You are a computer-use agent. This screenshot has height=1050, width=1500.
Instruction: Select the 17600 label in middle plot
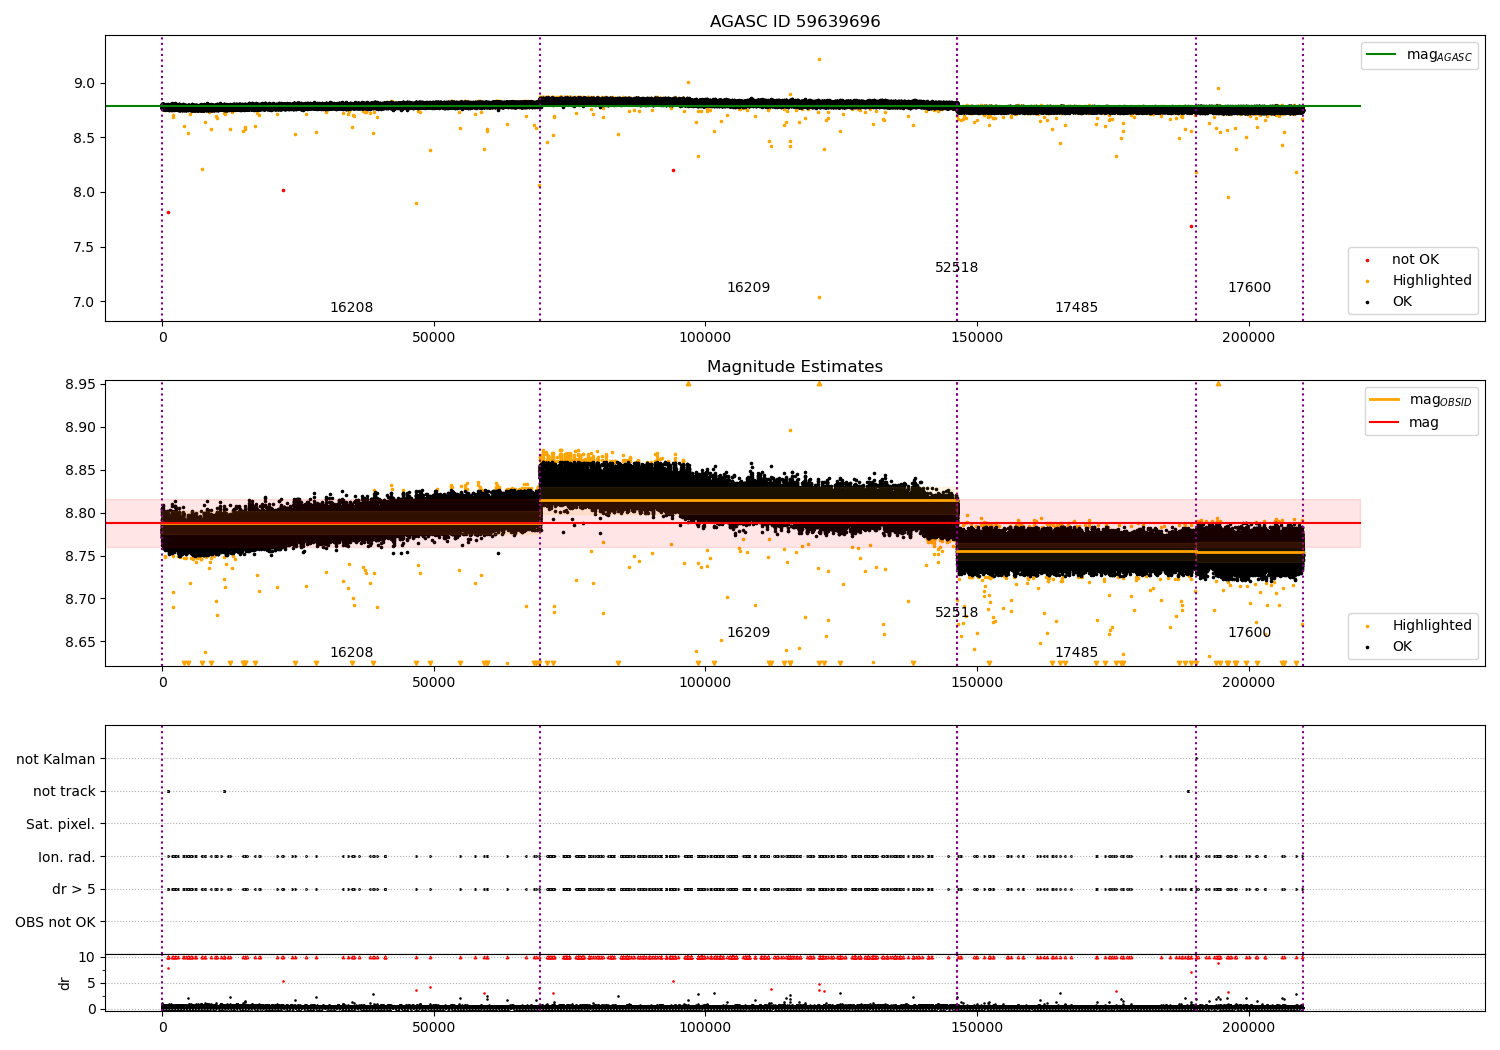(1250, 633)
